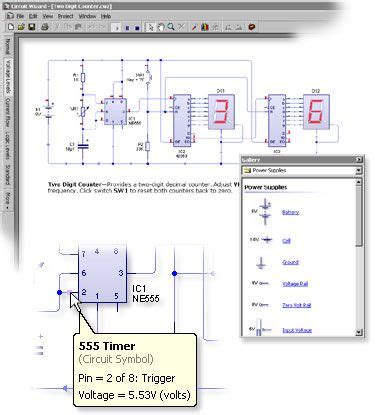
Task: Click the R1 resistor component
Action: pyautogui.click(x=83, y=78)
